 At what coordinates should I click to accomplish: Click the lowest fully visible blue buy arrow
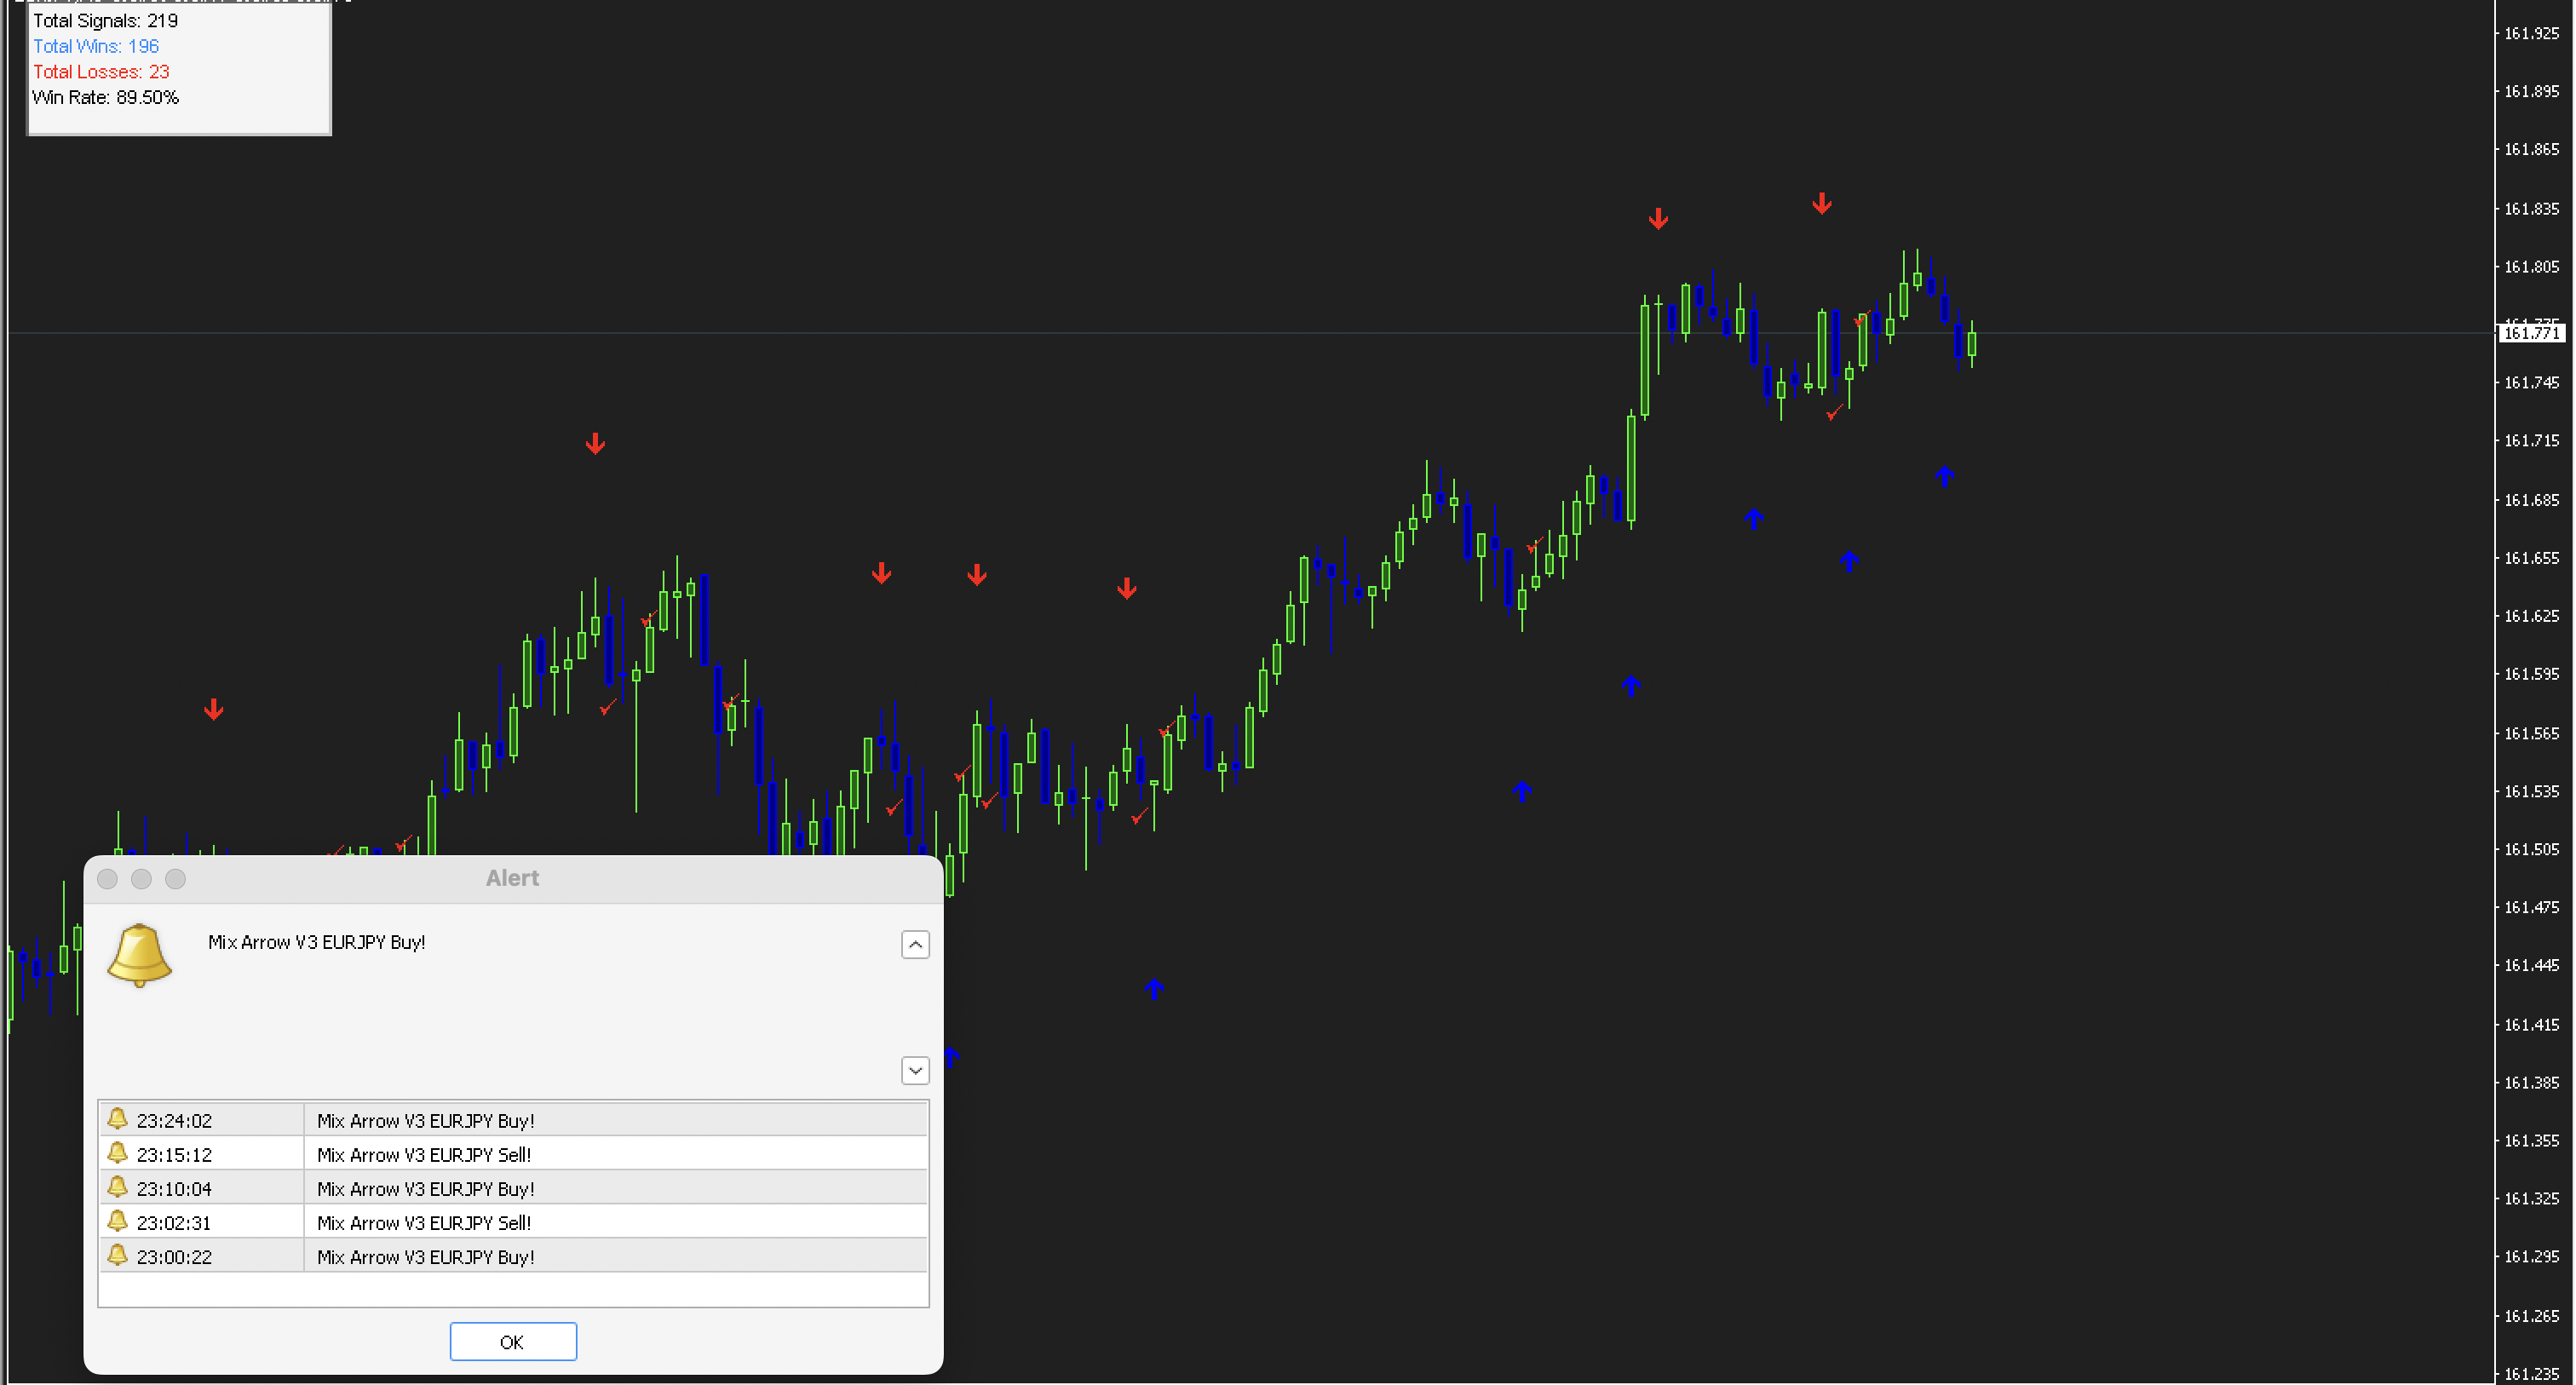tap(1154, 989)
